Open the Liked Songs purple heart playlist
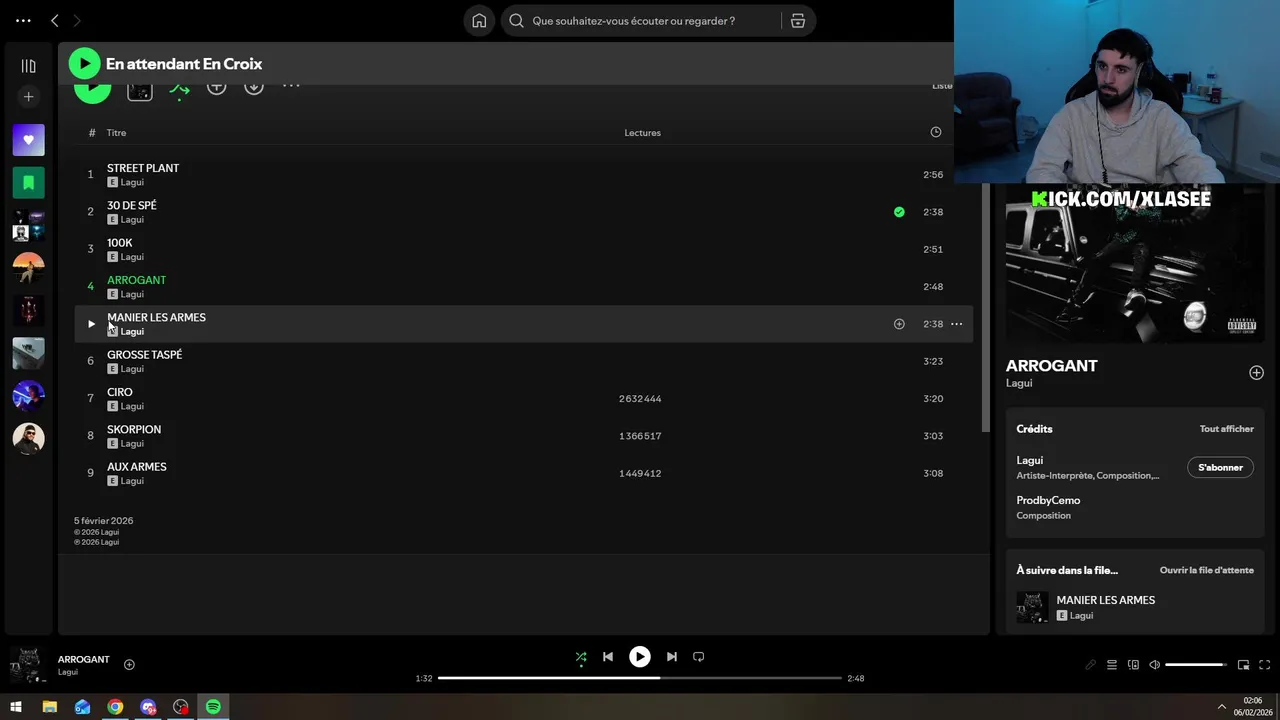 tap(28, 140)
